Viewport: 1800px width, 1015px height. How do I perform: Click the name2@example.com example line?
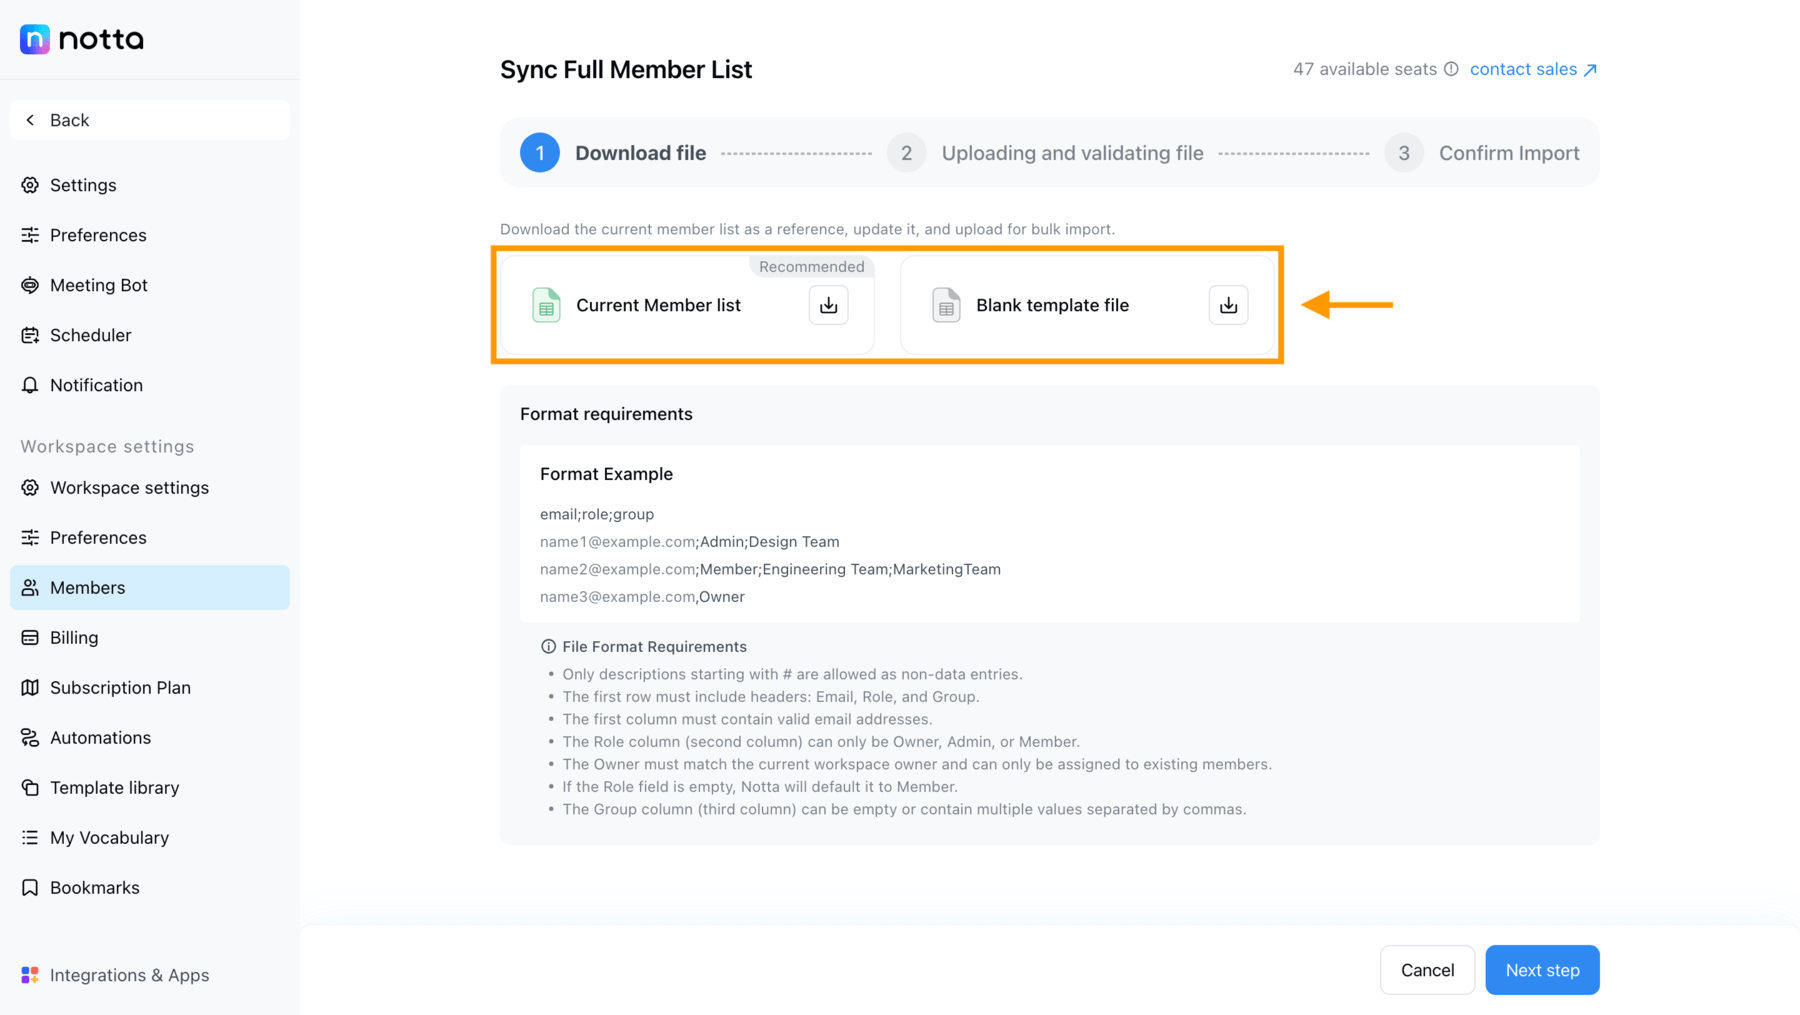(770, 569)
